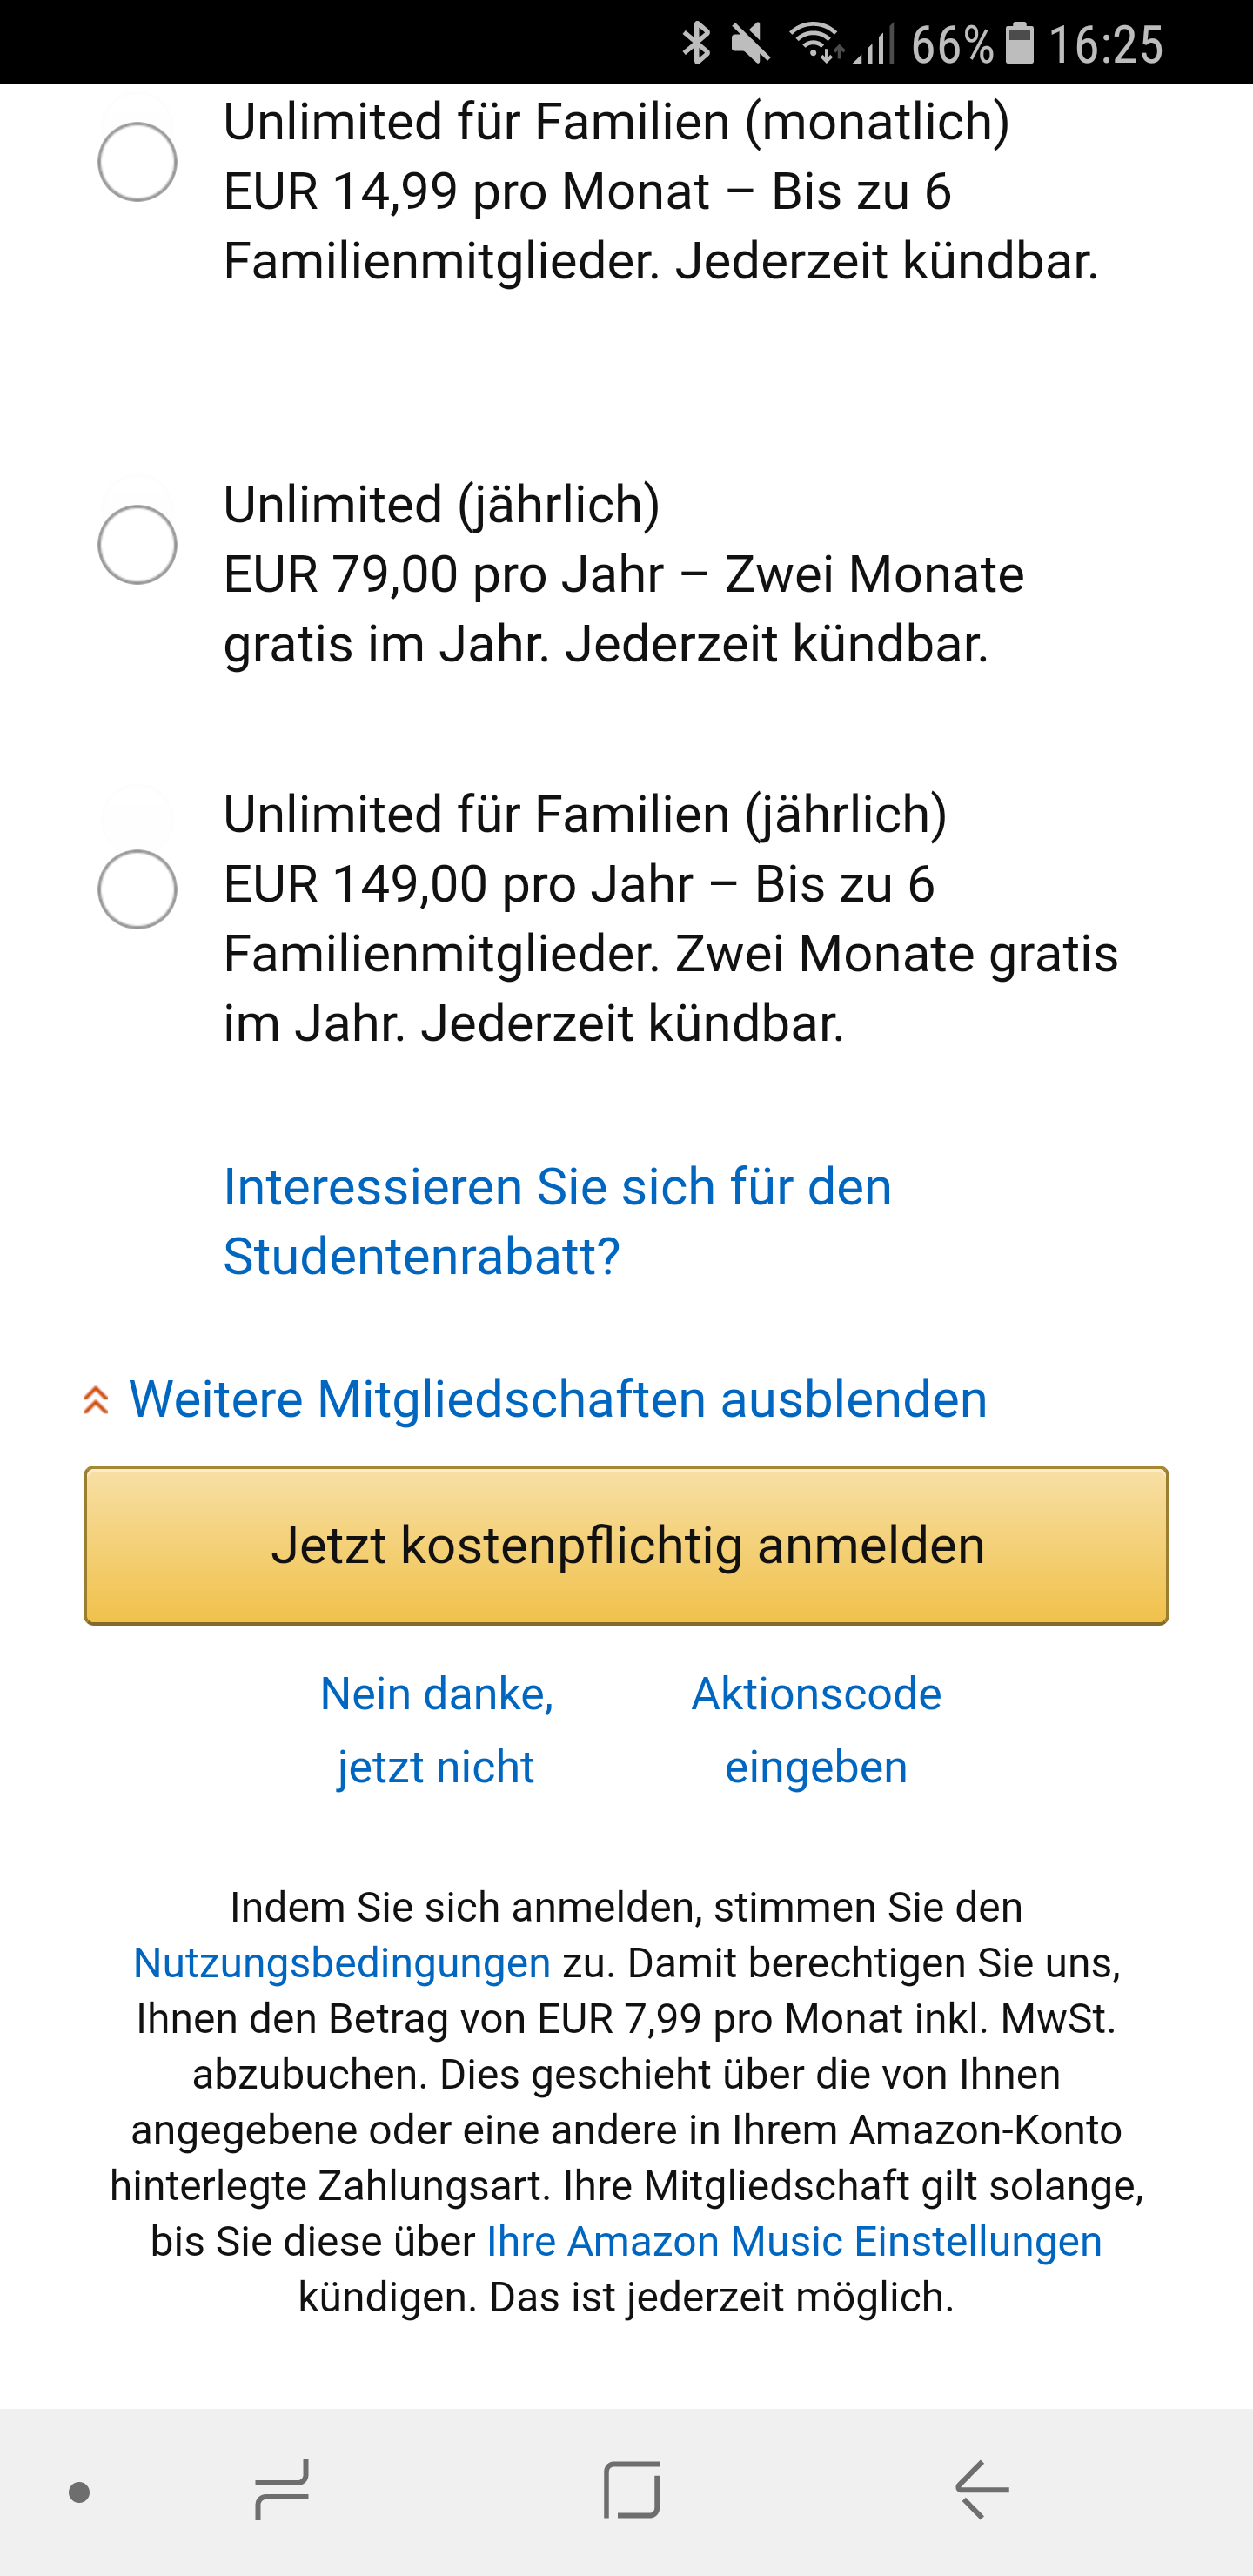Tap the Android back navigation icon
Screen dimensions: 1253x2576
point(982,2490)
